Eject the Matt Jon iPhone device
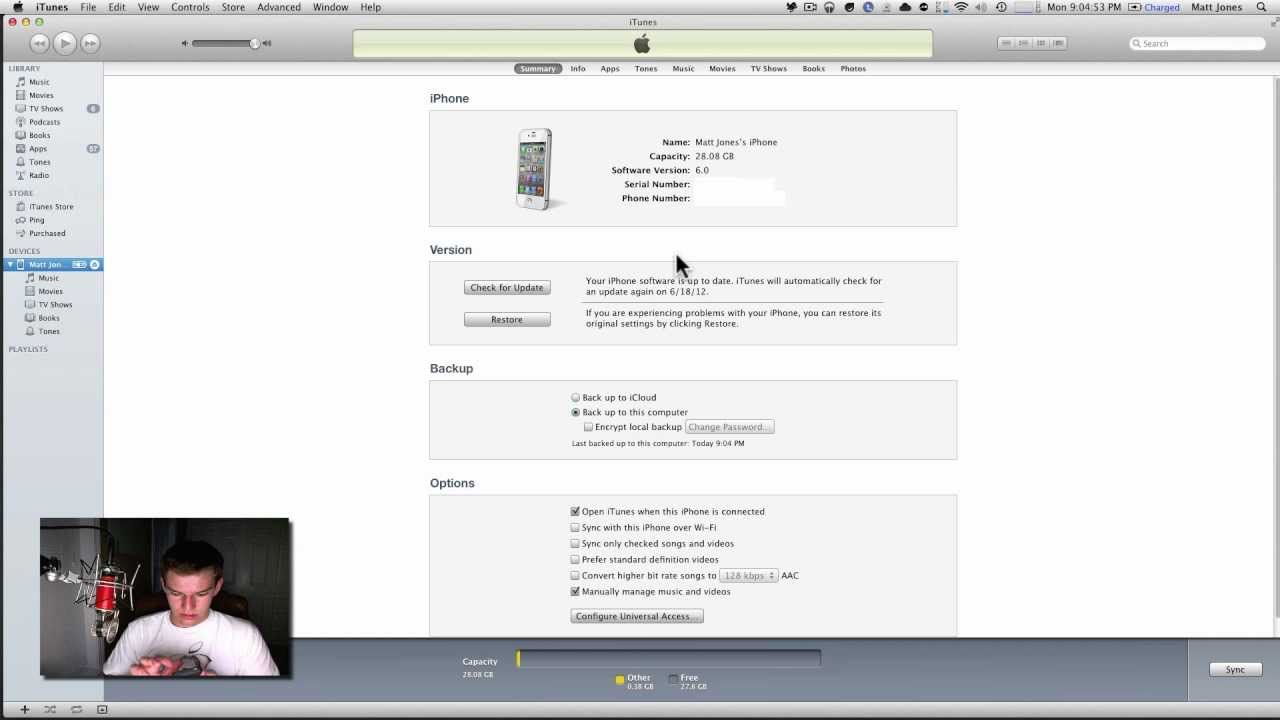 click(95, 264)
